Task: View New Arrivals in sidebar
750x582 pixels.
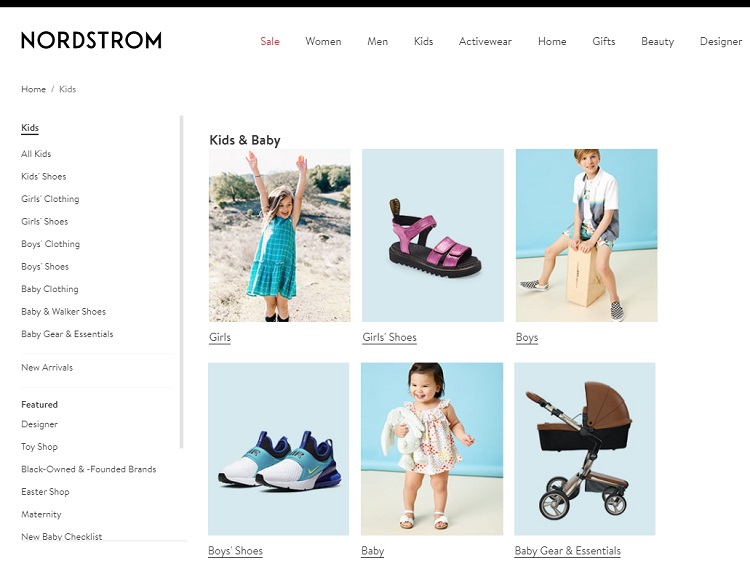Action: tap(47, 367)
